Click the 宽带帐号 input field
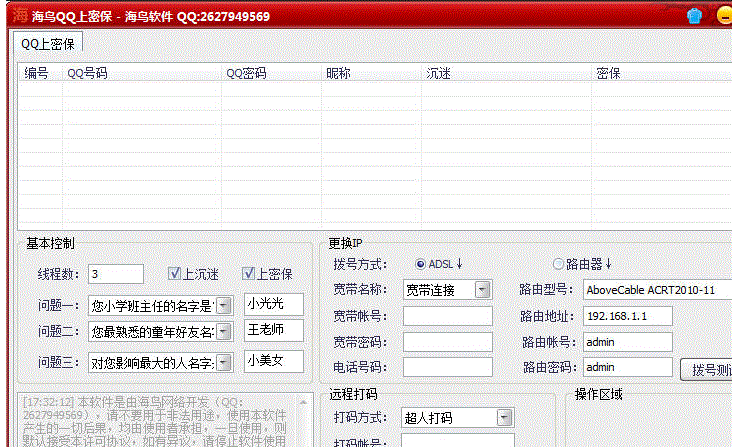The height and width of the screenshot is (447, 732). (447, 316)
